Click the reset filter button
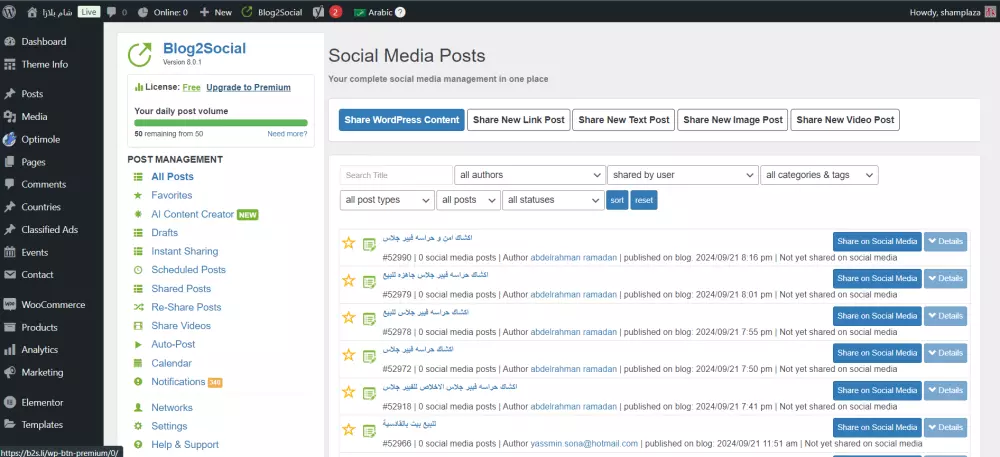The height and width of the screenshot is (457, 1000). [644, 200]
